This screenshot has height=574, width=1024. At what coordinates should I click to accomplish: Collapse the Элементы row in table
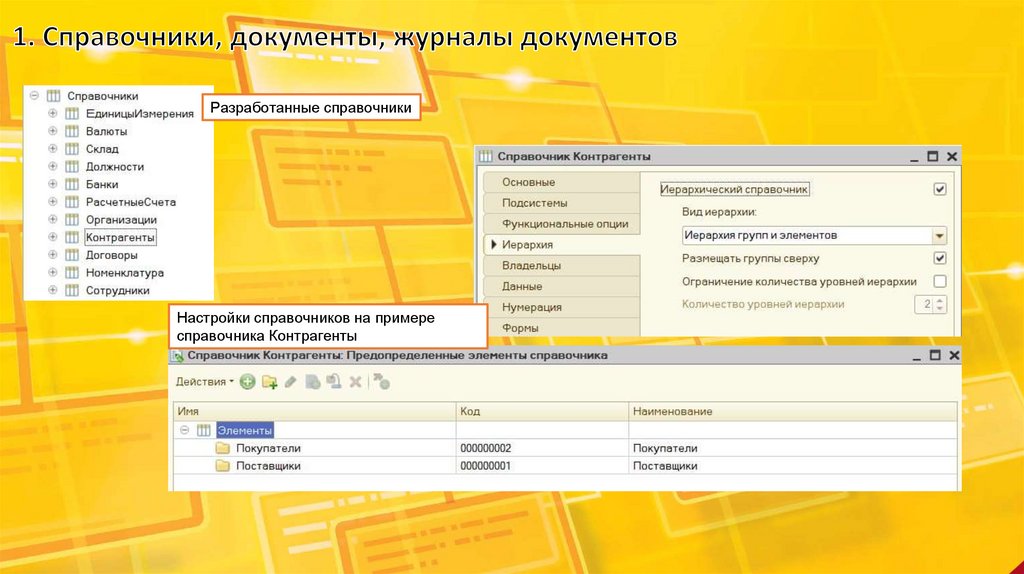(x=184, y=430)
